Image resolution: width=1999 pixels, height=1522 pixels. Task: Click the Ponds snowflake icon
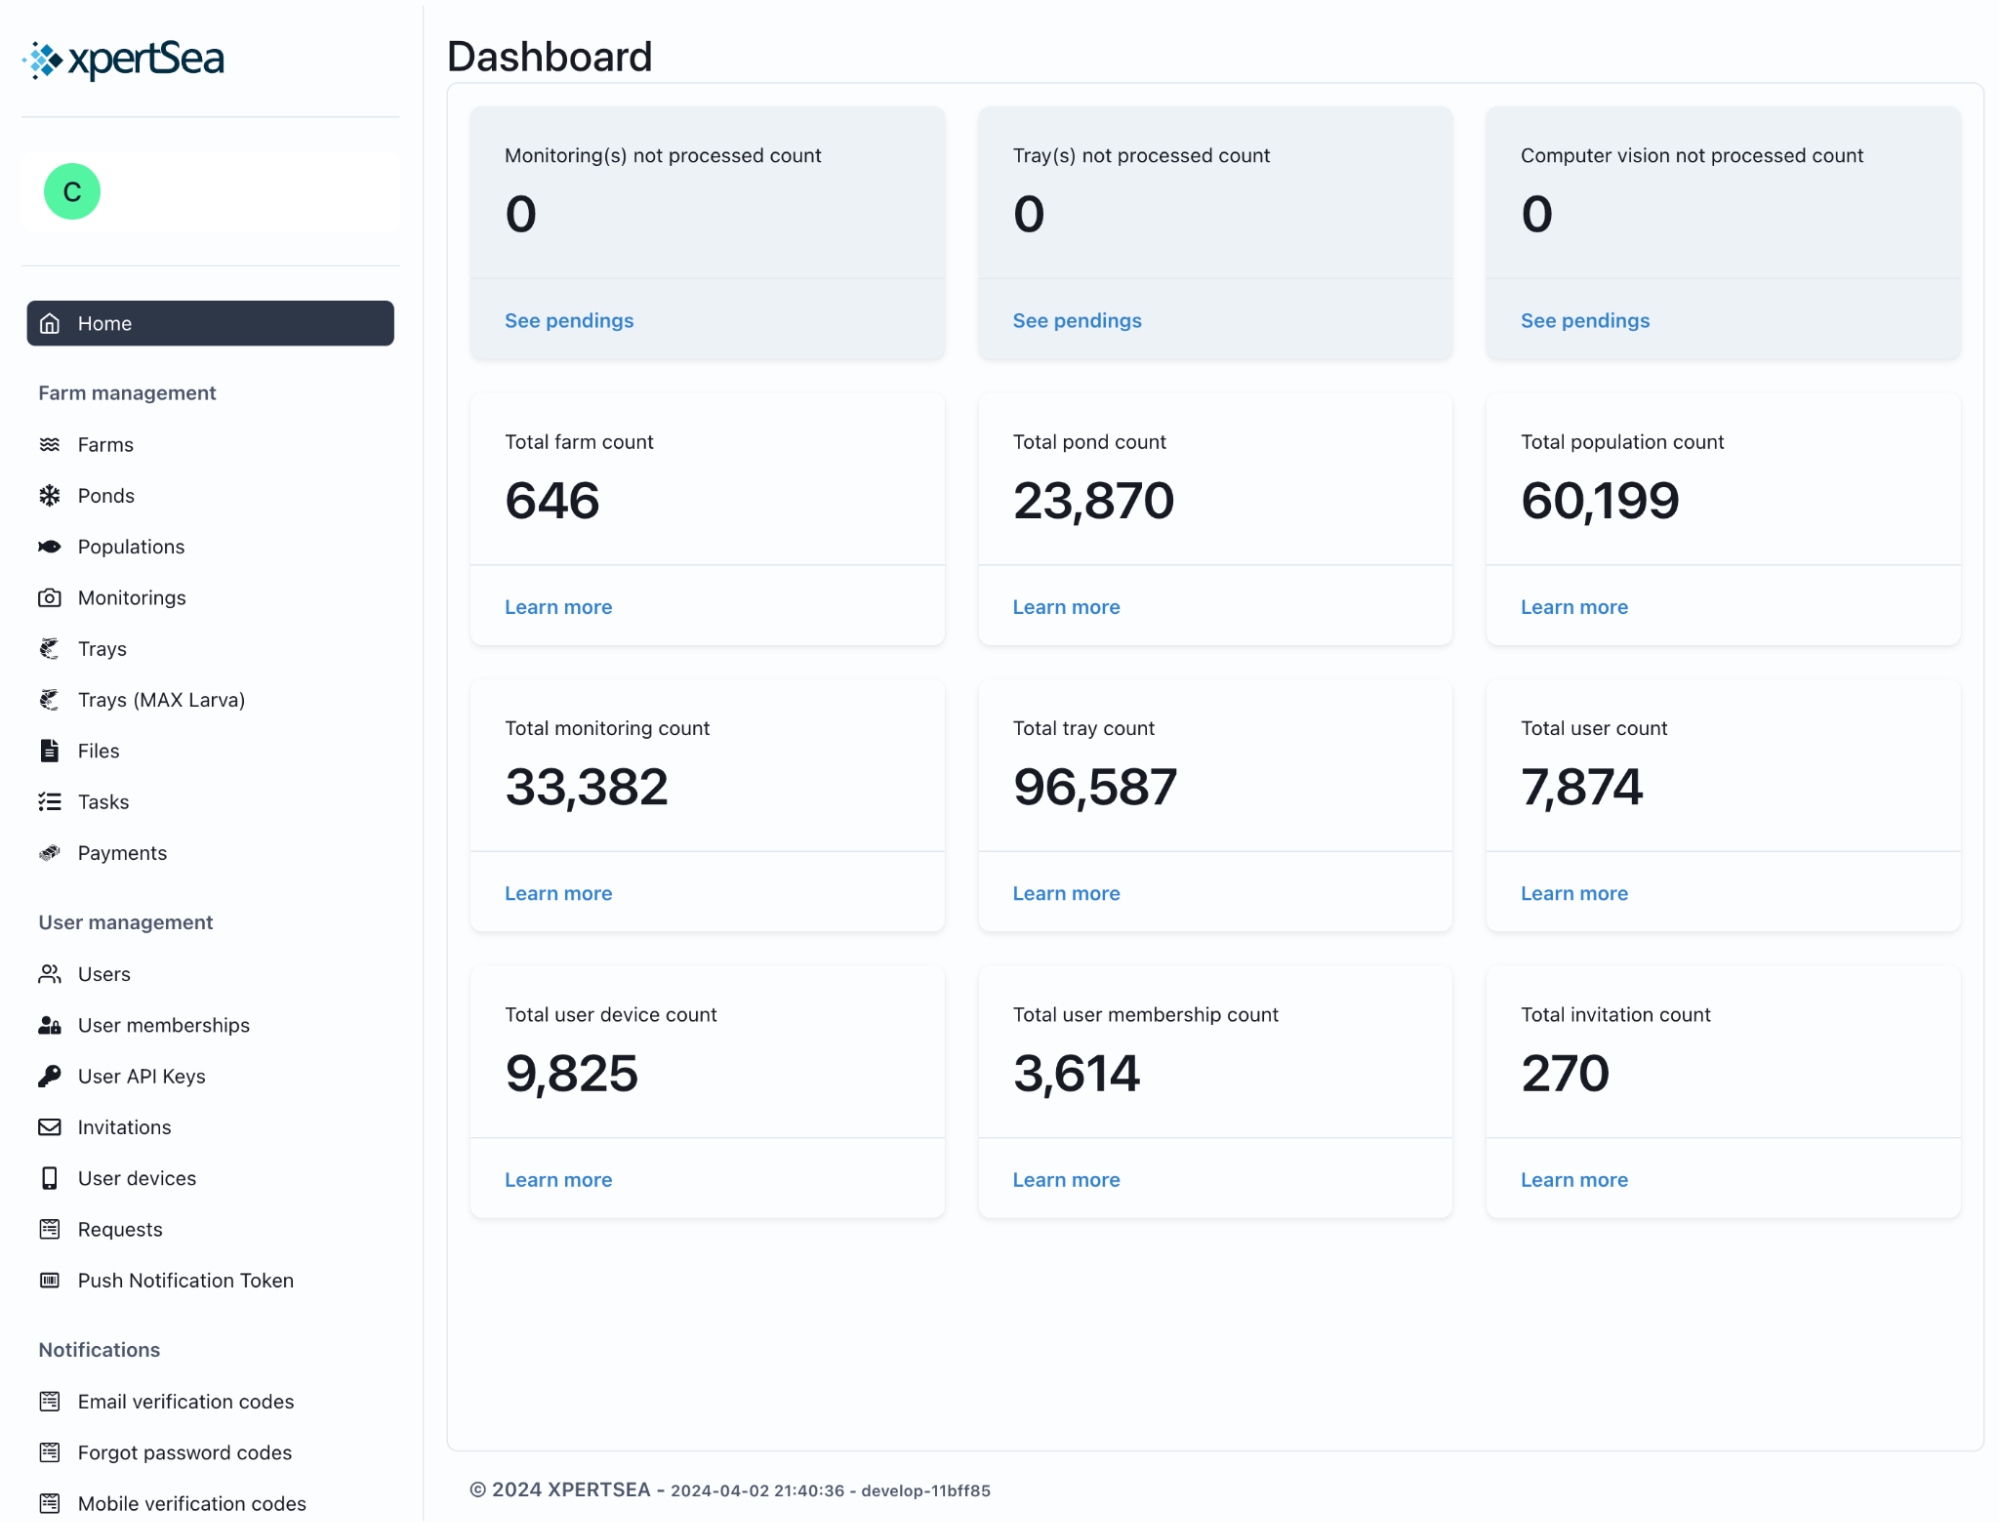(49, 495)
